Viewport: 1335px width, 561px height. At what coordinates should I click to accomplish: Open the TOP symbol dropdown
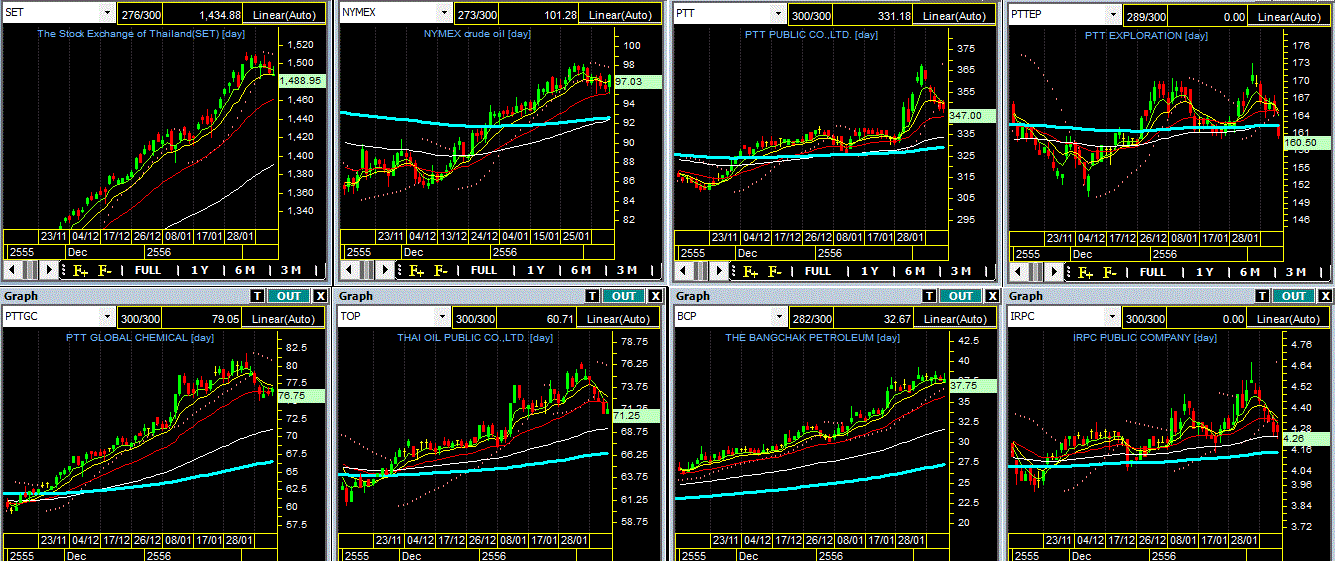pyautogui.click(x=443, y=317)
